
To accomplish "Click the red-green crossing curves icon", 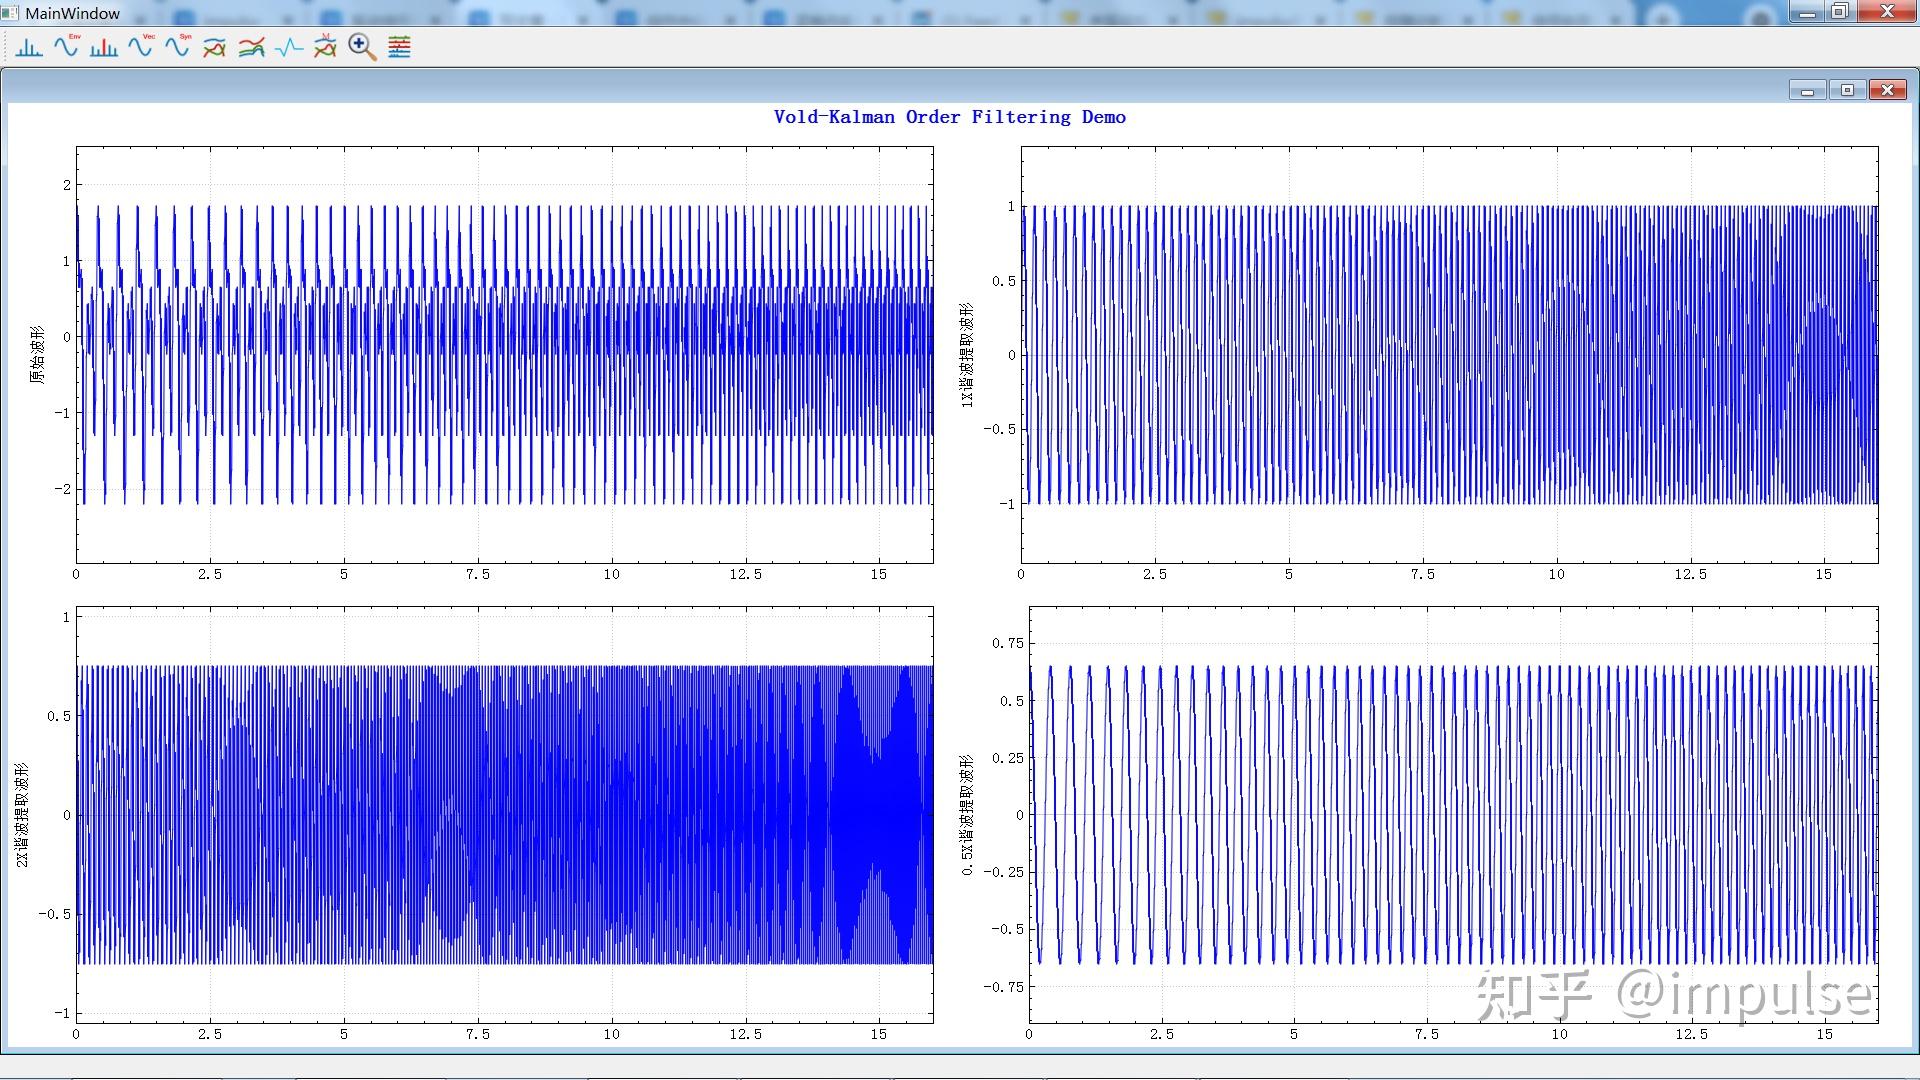I will point(214,47).
